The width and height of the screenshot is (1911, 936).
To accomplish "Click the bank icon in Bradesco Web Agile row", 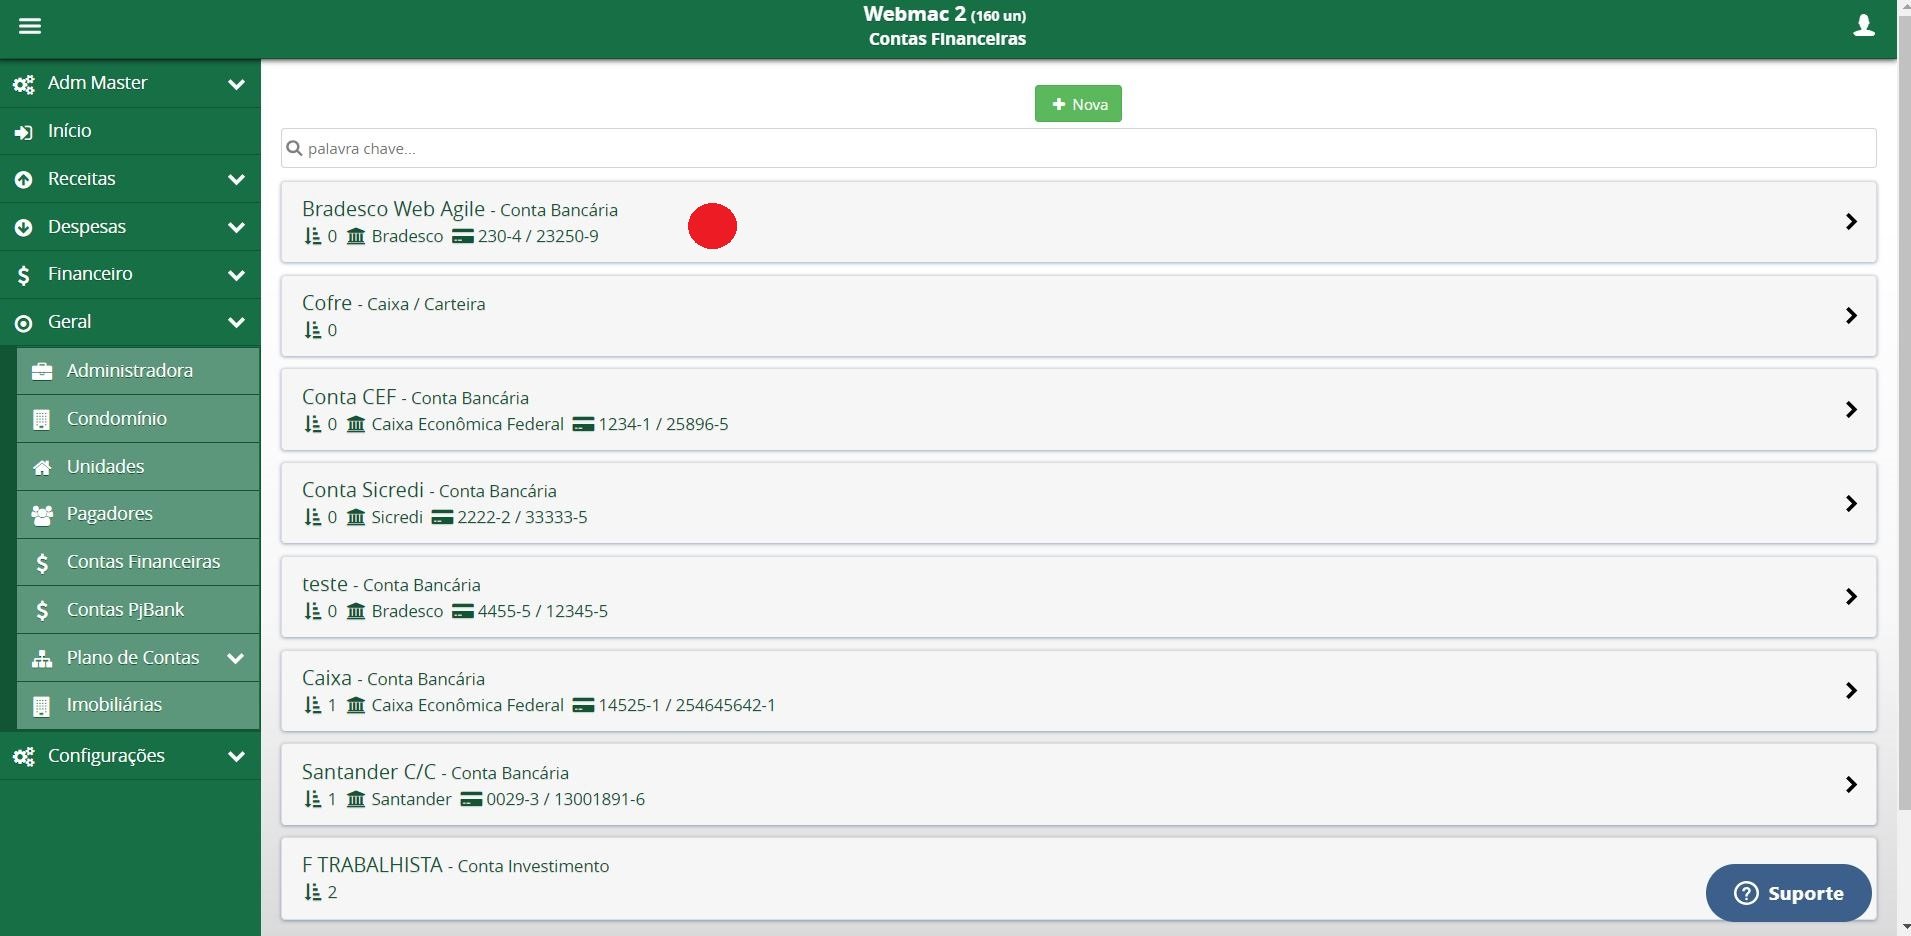I will (356, 237).
